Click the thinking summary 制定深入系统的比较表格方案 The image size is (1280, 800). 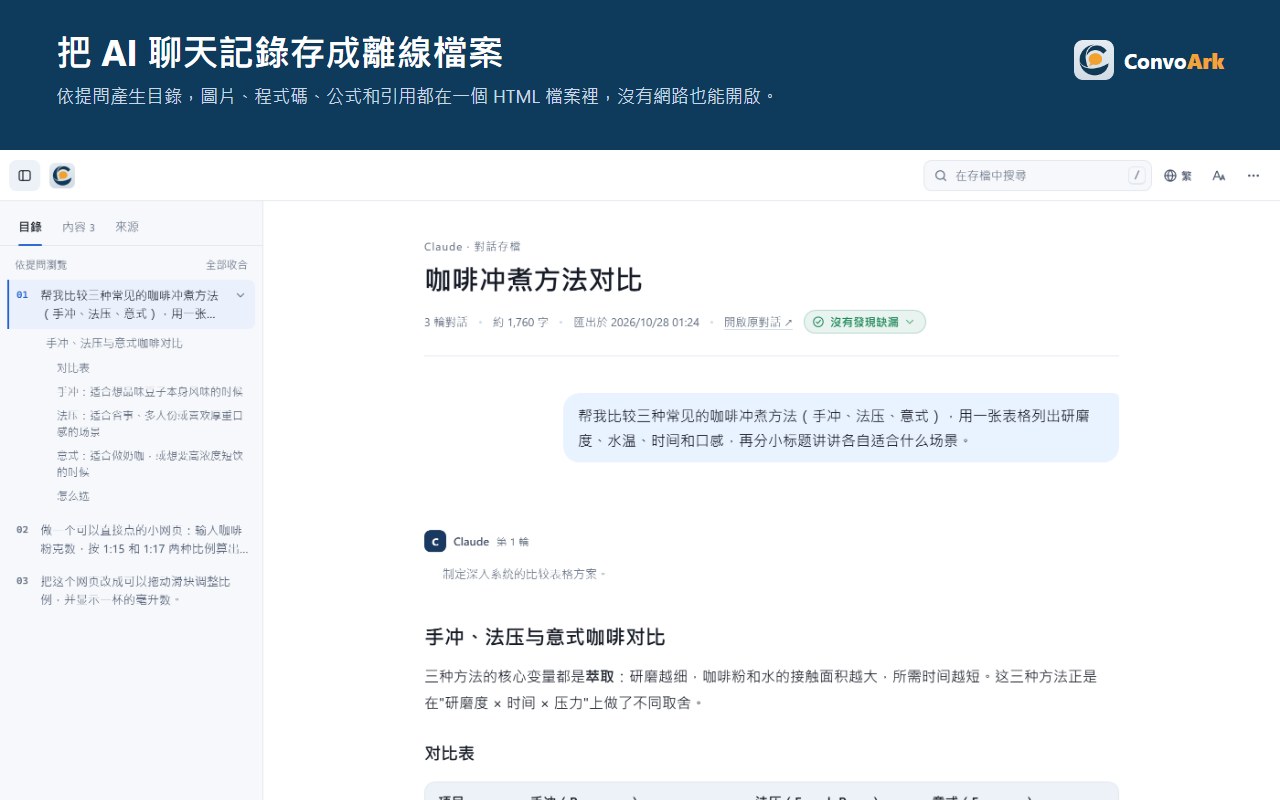[x=525, y=574]
